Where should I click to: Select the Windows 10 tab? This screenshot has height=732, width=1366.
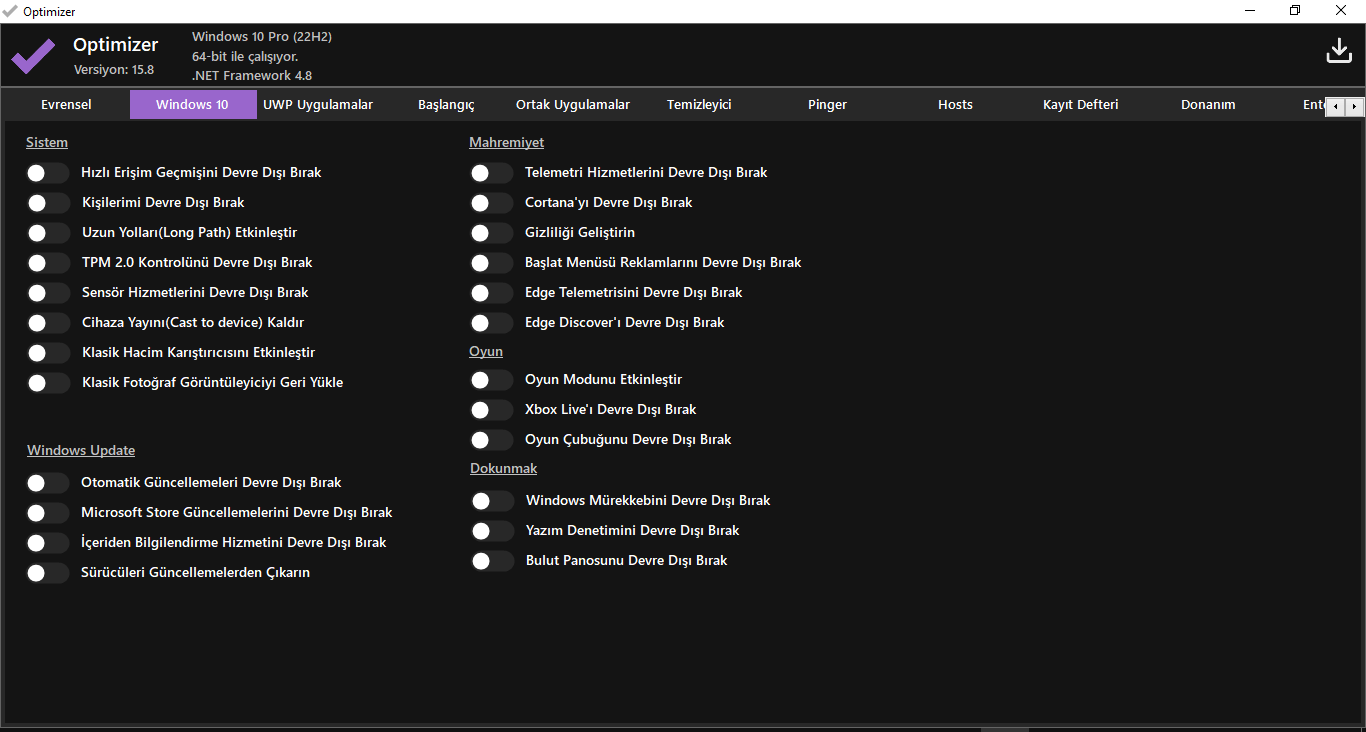coord(193,105)
